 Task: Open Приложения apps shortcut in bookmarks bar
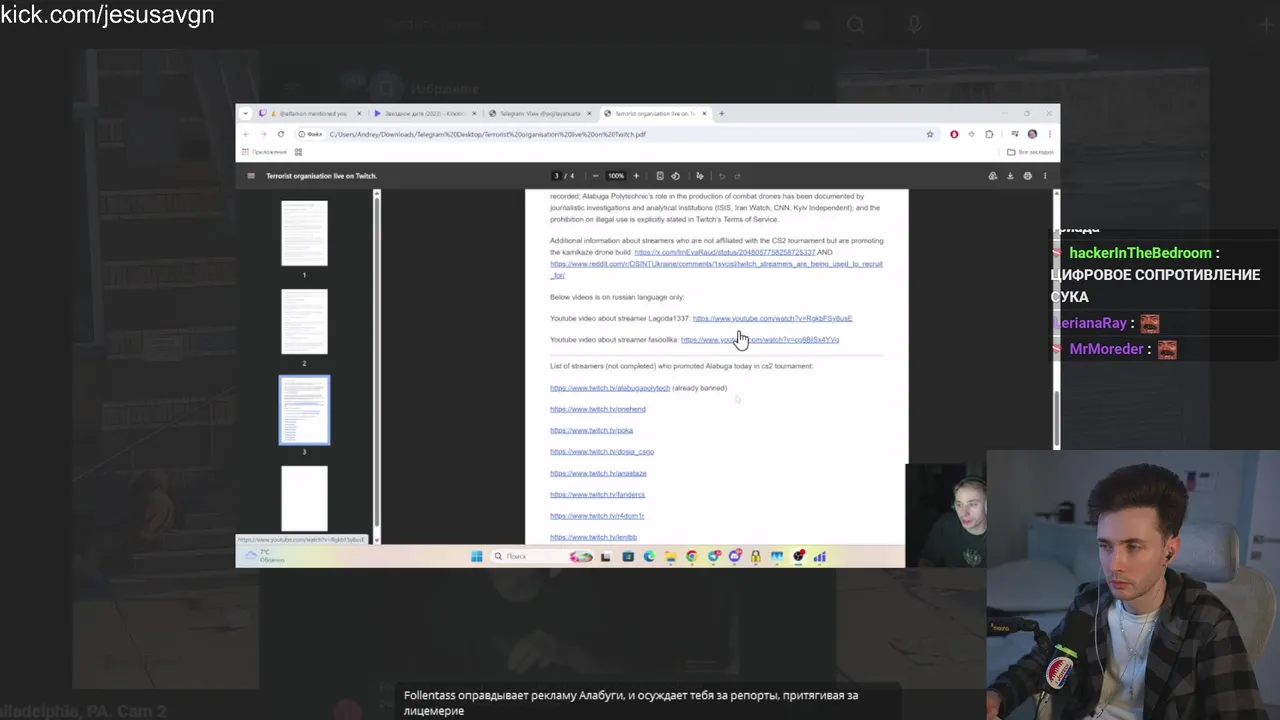(264, 152)
